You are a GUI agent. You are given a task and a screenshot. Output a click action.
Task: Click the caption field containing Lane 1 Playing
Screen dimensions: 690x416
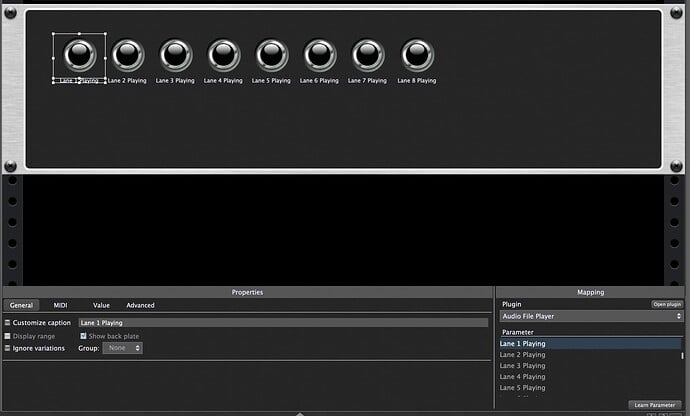coord(282,323)
